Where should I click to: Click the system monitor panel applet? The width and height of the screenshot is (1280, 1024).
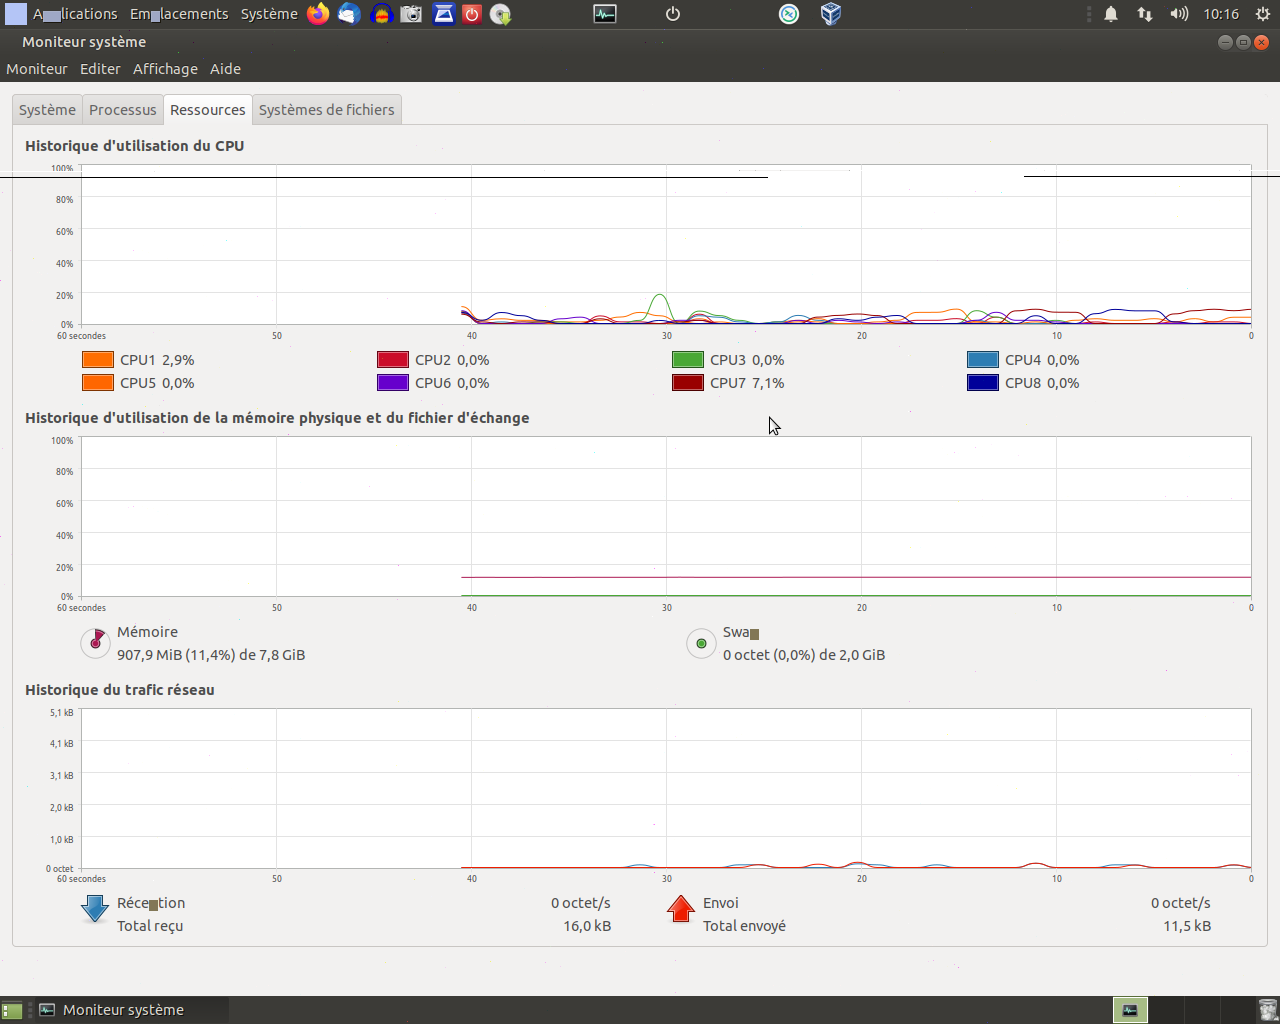605,14
